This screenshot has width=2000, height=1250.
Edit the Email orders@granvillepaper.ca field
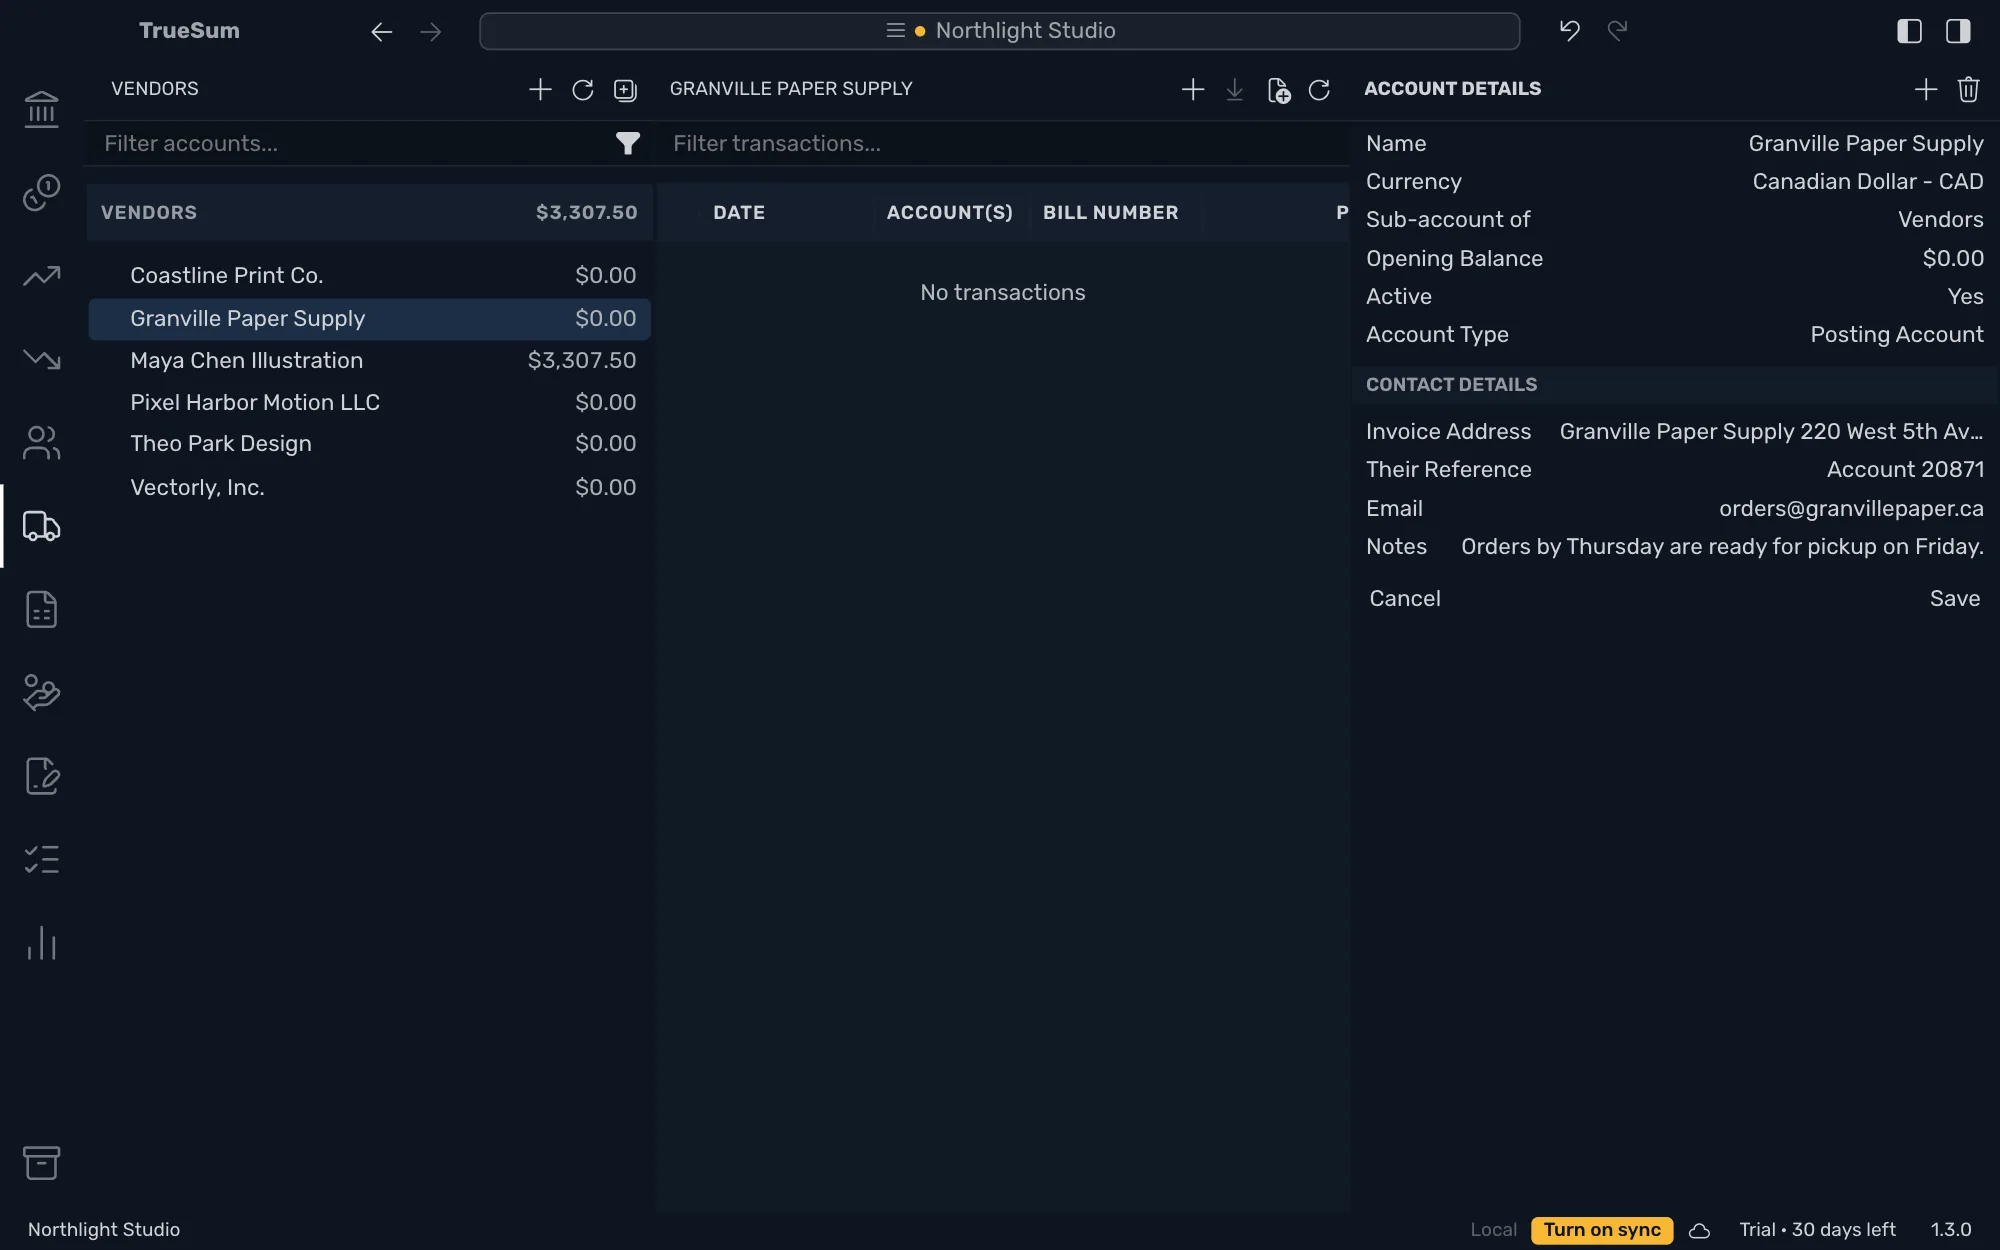click(1851, 509)
